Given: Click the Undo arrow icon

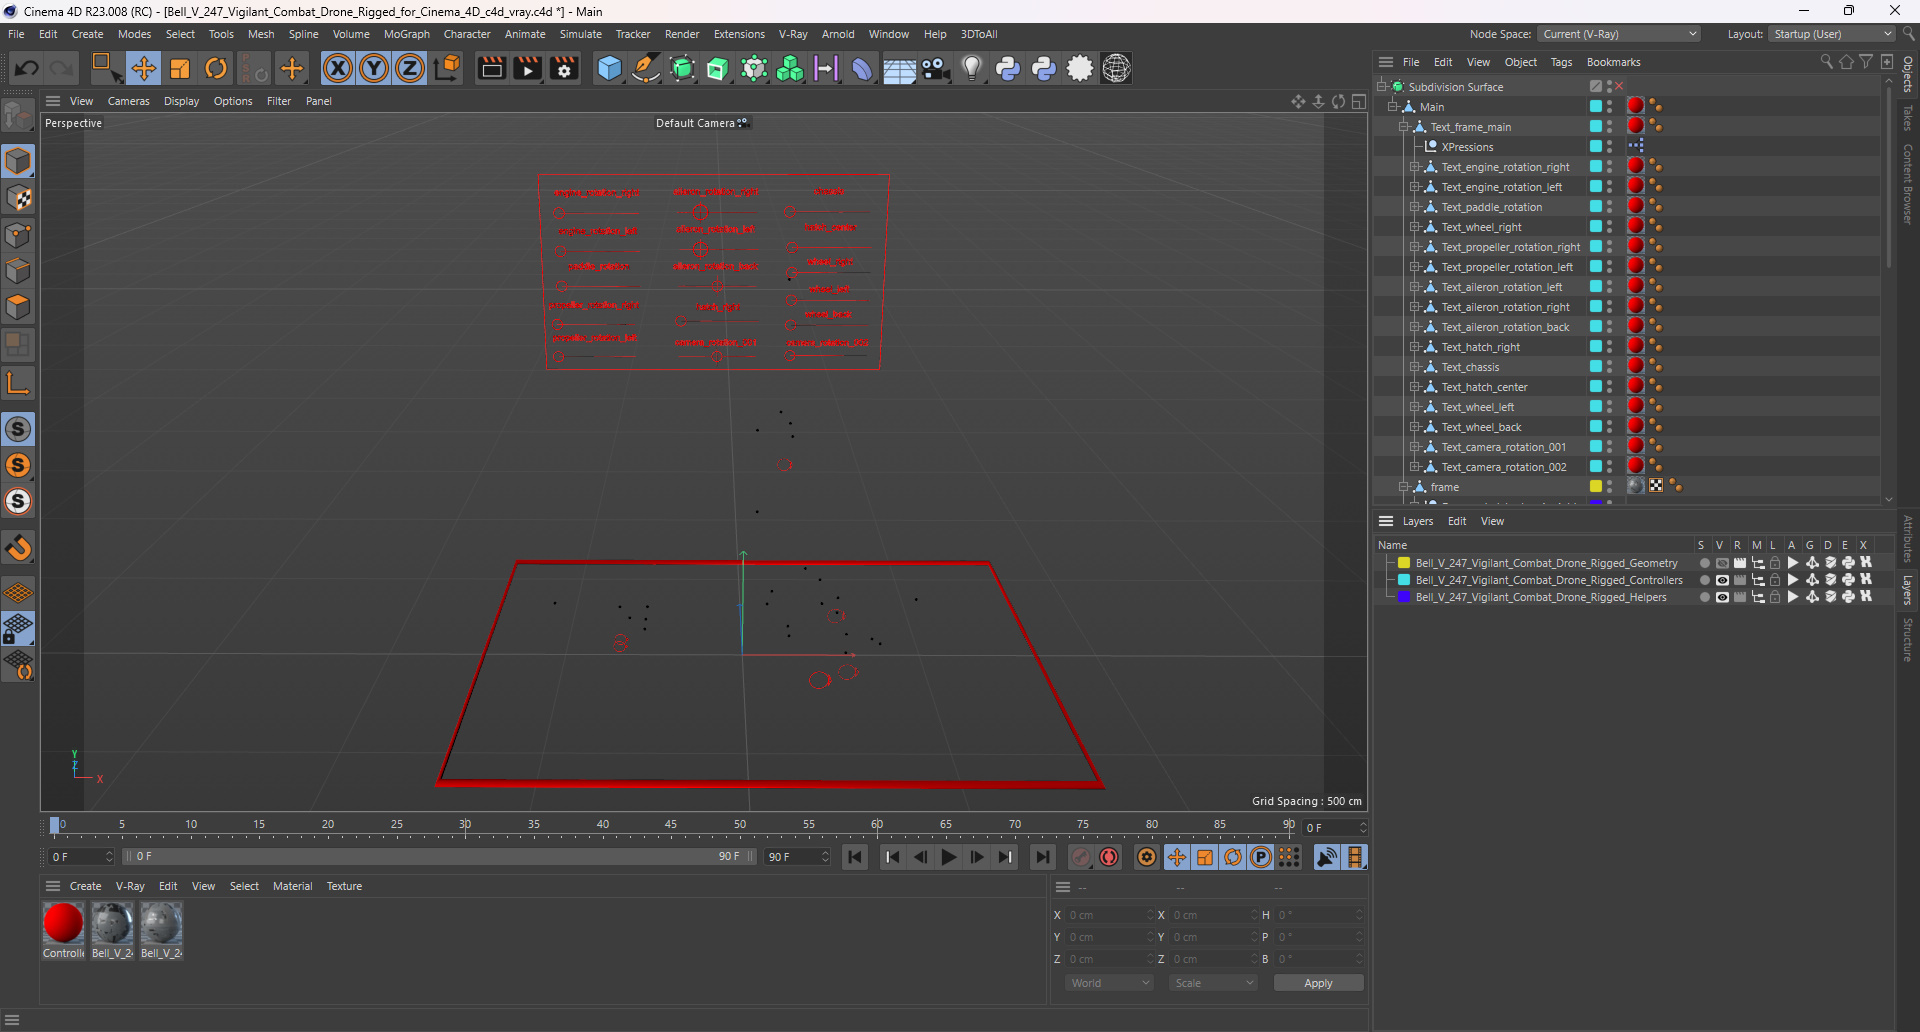Looking at the screenshot, I should (x=27, y=68).
